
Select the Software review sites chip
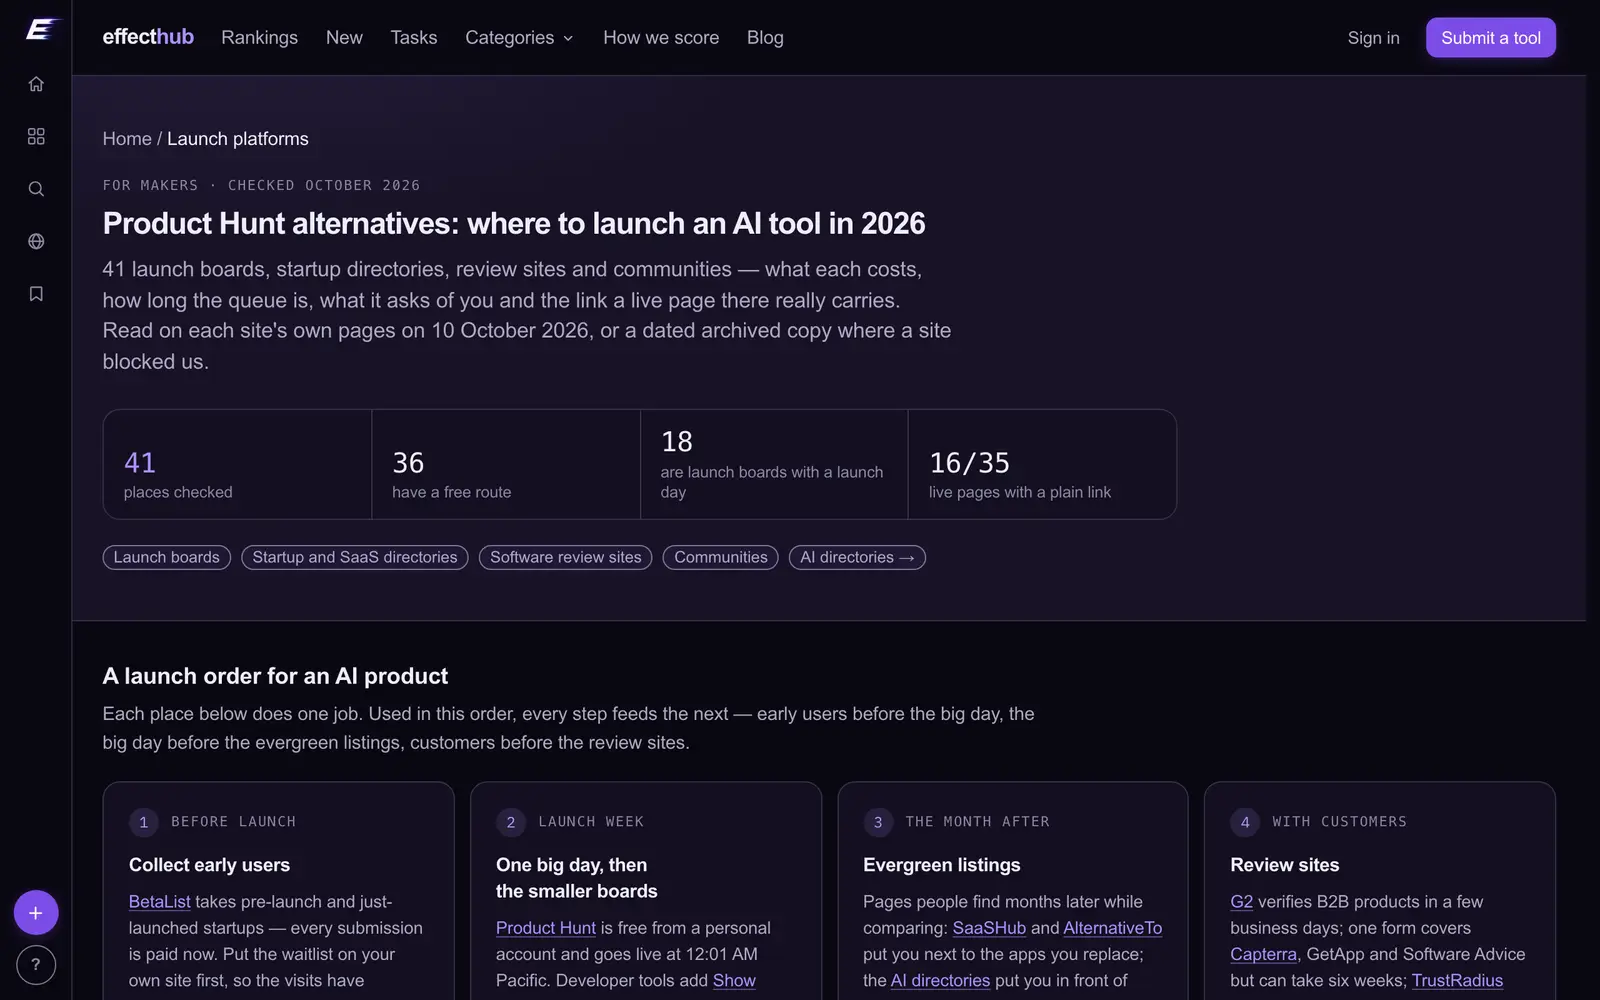566,557
